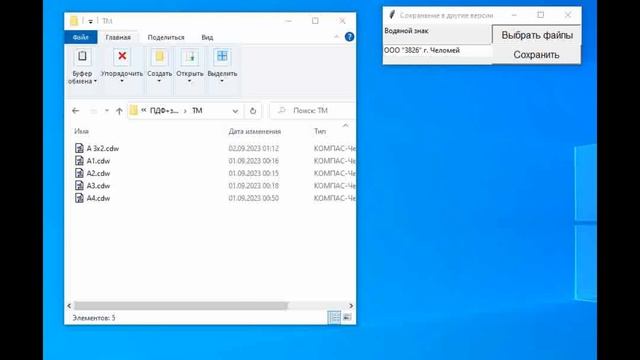
Task: Click the file icon of A4.cdw
Action: point(79,198)
